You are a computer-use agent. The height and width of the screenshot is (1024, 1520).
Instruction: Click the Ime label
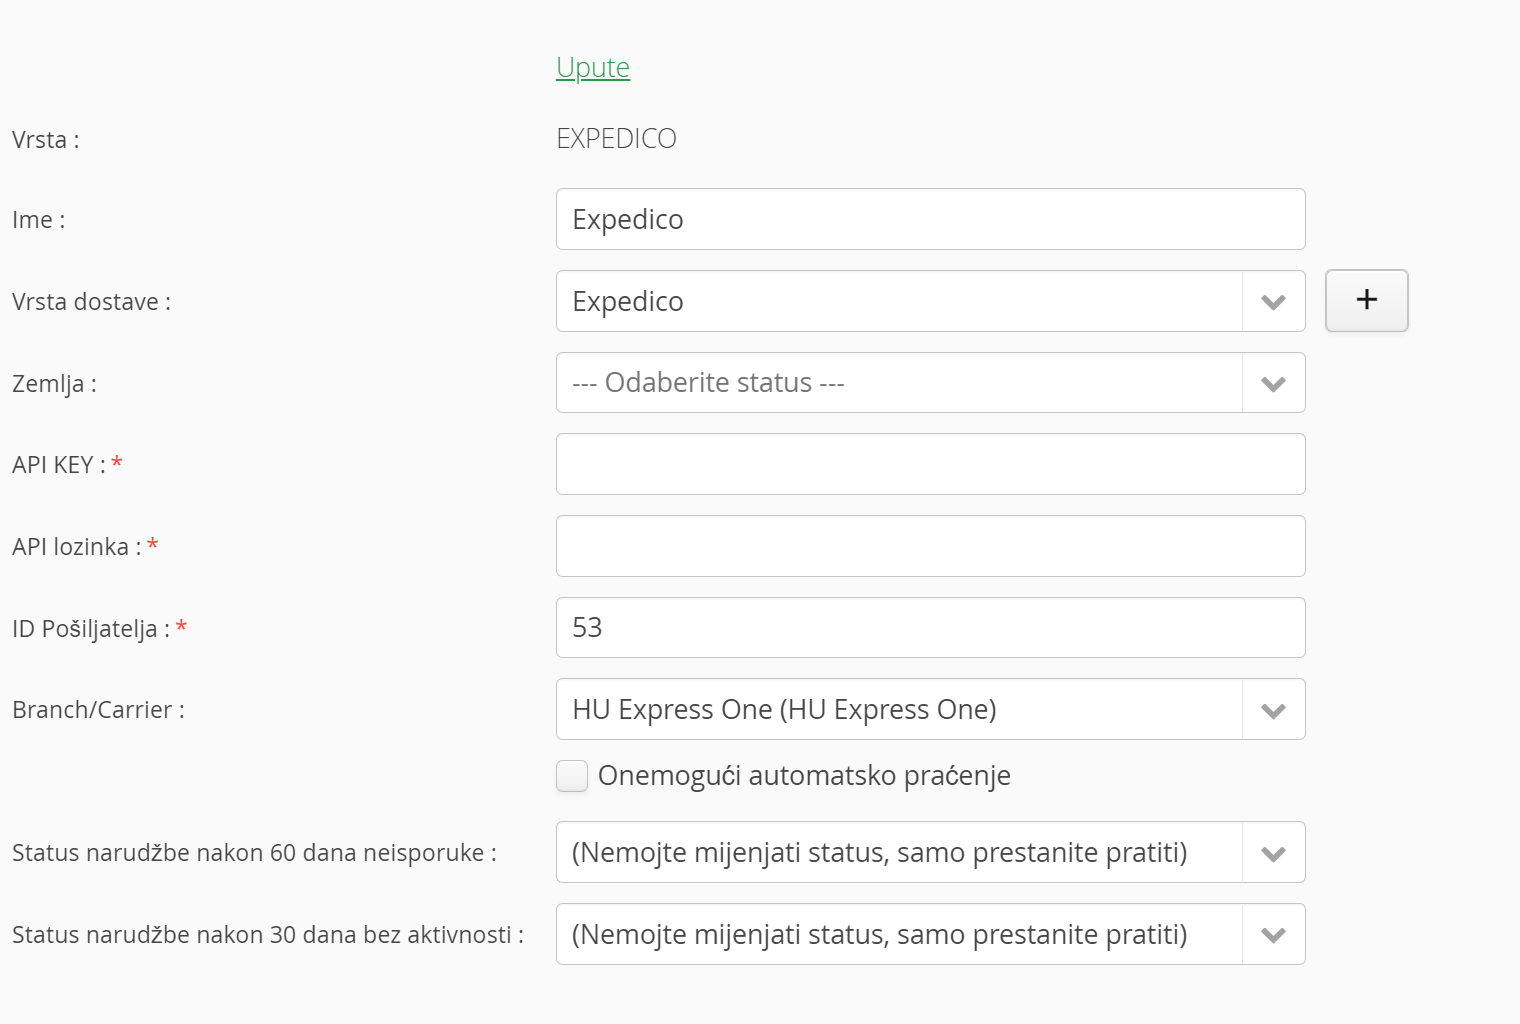[38, 220]
